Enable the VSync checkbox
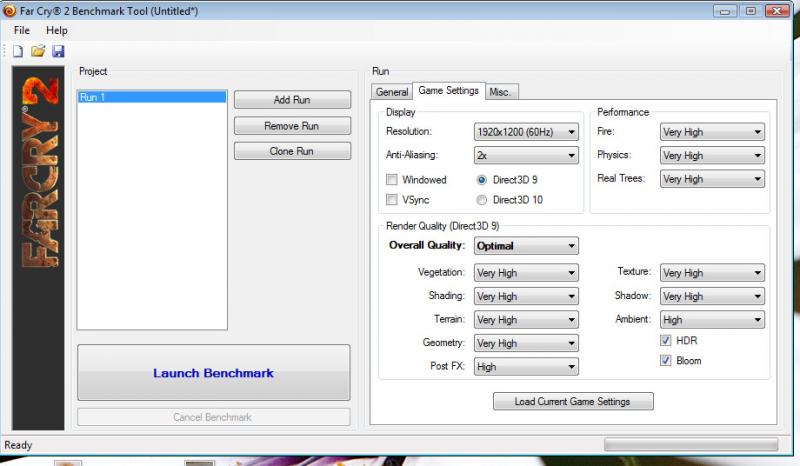Screen dimensions: 800x466 pyautogui.click(x=392, y=200)
